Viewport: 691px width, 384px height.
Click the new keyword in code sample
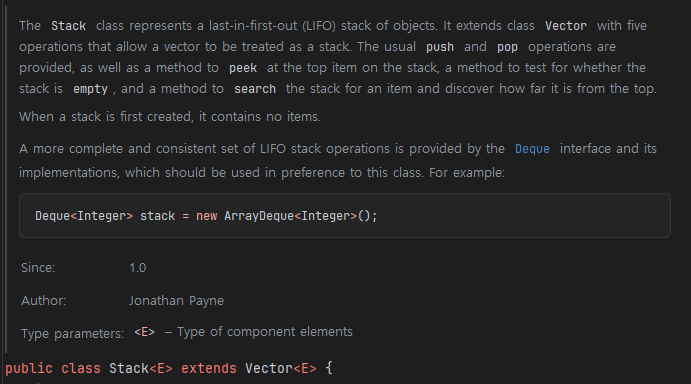coord(207,216)
